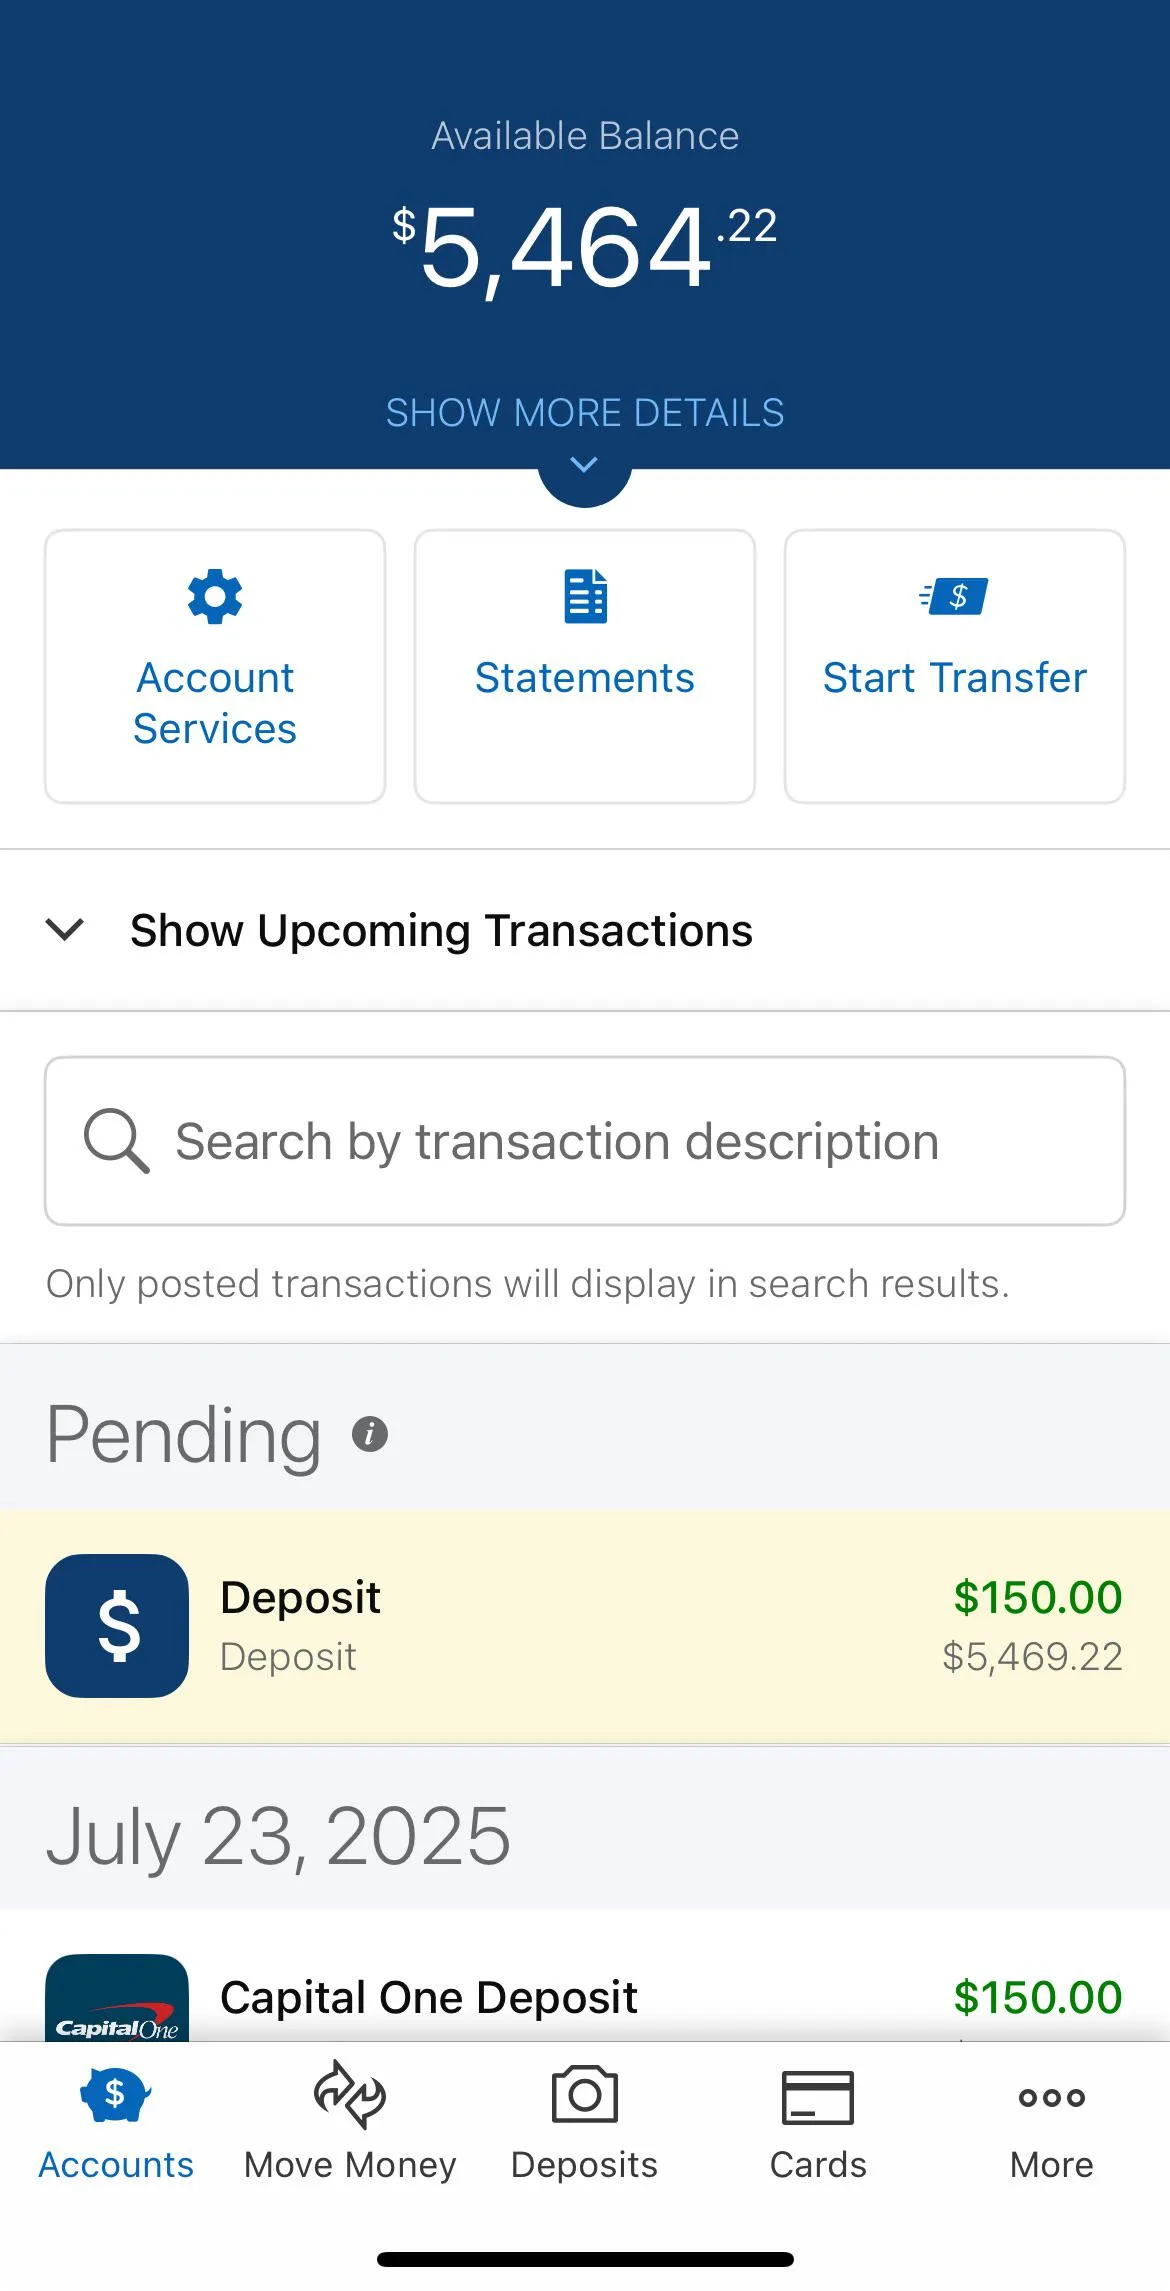Open the More tab

point(1051,2120)
